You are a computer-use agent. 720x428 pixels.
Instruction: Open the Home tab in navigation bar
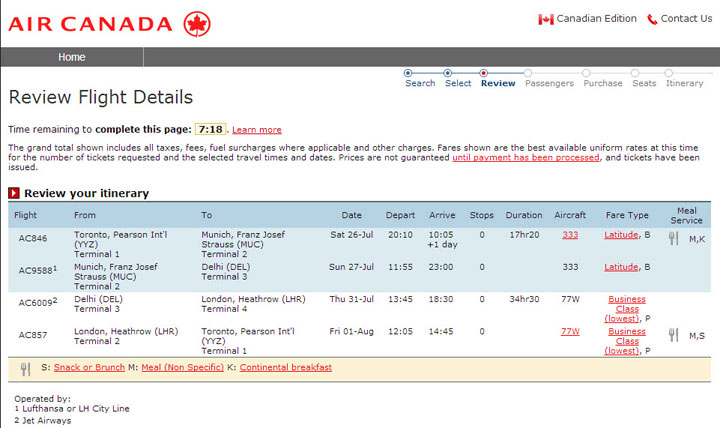coord(72,57)
